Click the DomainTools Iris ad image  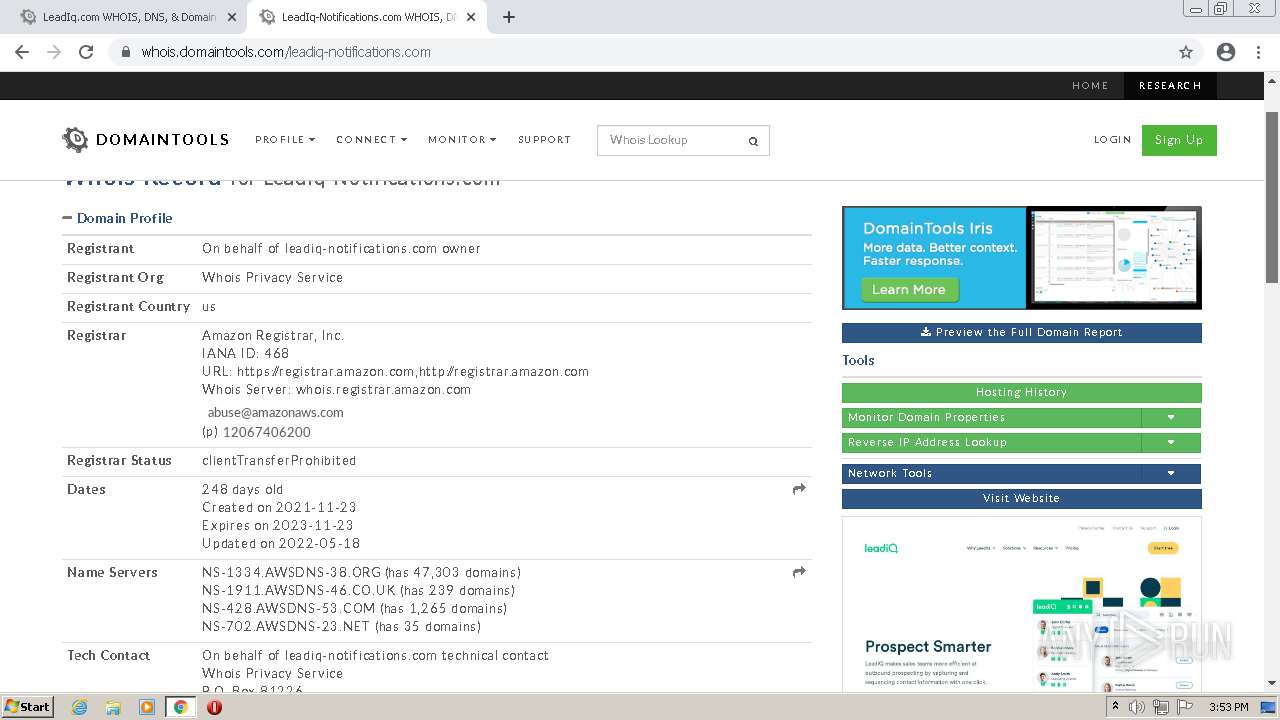(x=1021, y=258)
